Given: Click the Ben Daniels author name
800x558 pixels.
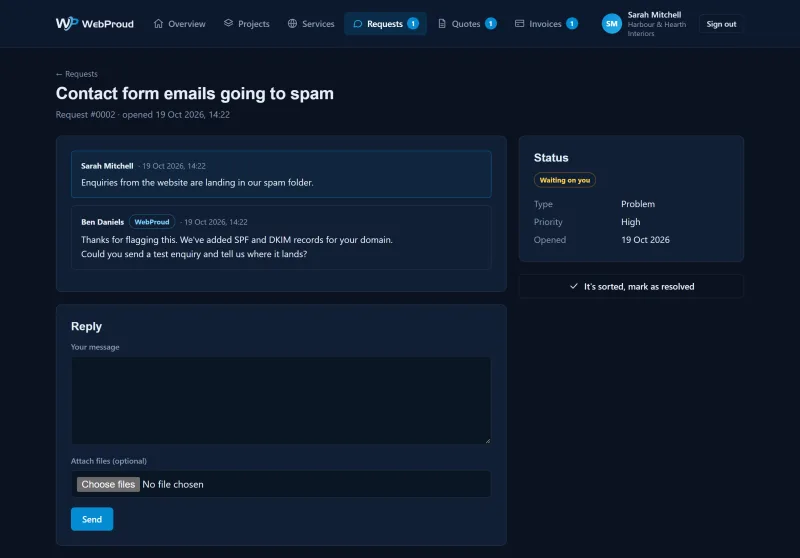Looking at the screenshot, I should point(103,222).
